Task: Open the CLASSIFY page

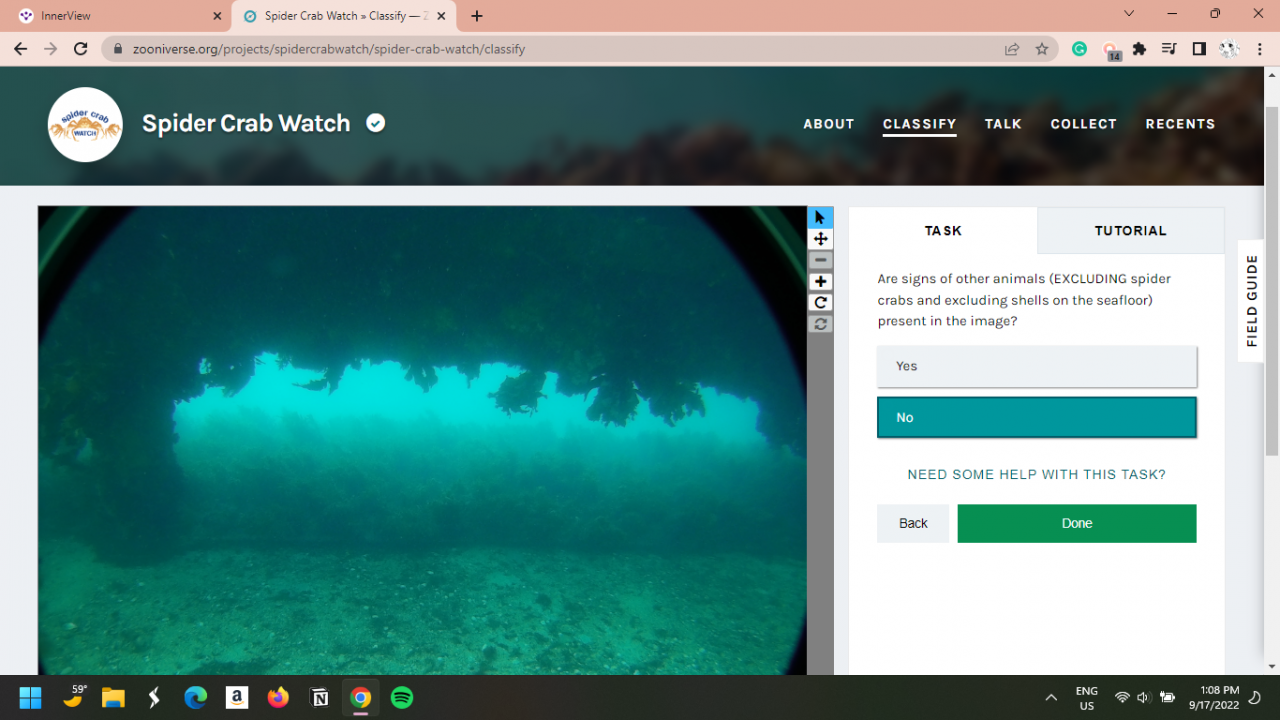Action: coord(919,124)
